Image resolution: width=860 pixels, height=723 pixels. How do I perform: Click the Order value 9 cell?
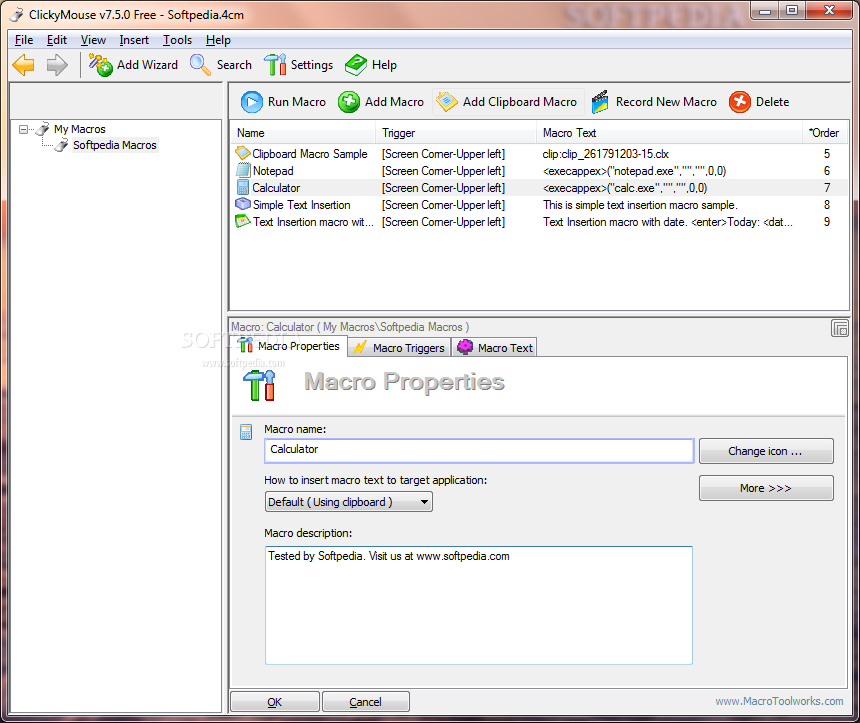pyautogui.click(x=827, y=222)
